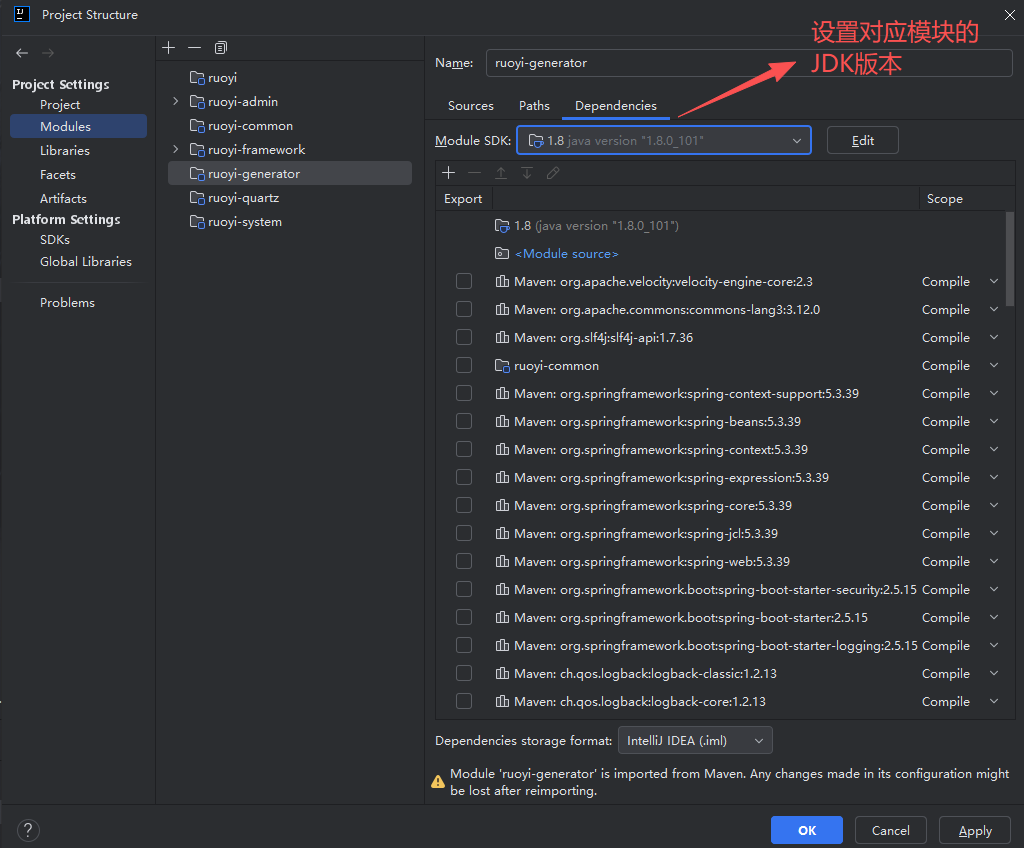
Task: Open Facets settings section
Action: pos(58,175)
